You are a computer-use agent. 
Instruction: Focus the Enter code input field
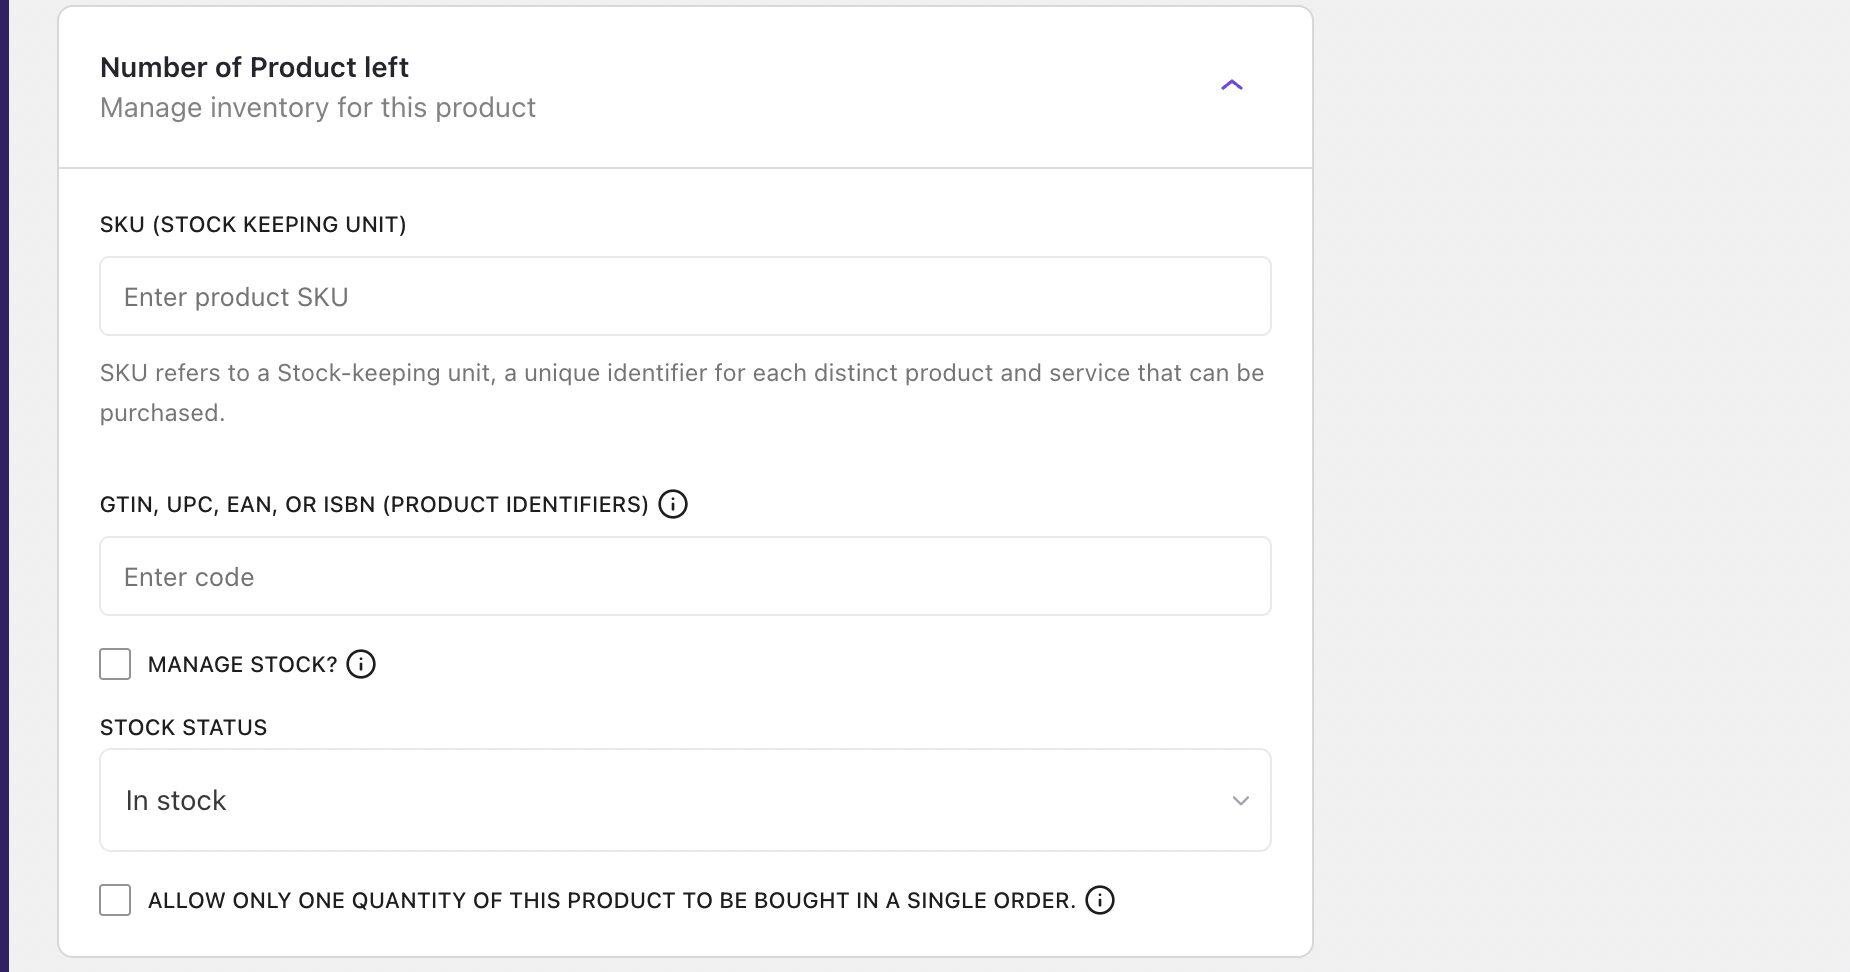[x=685, y=577]
